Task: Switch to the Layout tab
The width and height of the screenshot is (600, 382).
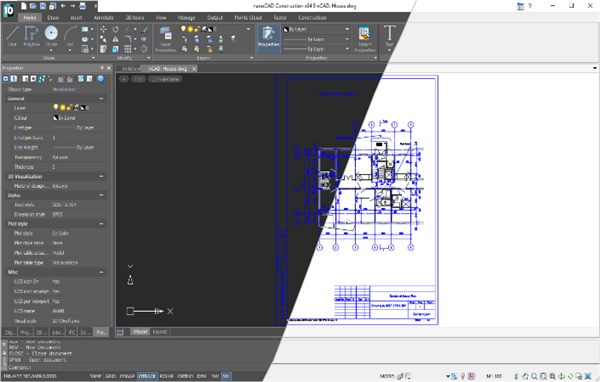Action: pyautogui.click(x=160, y=332)
